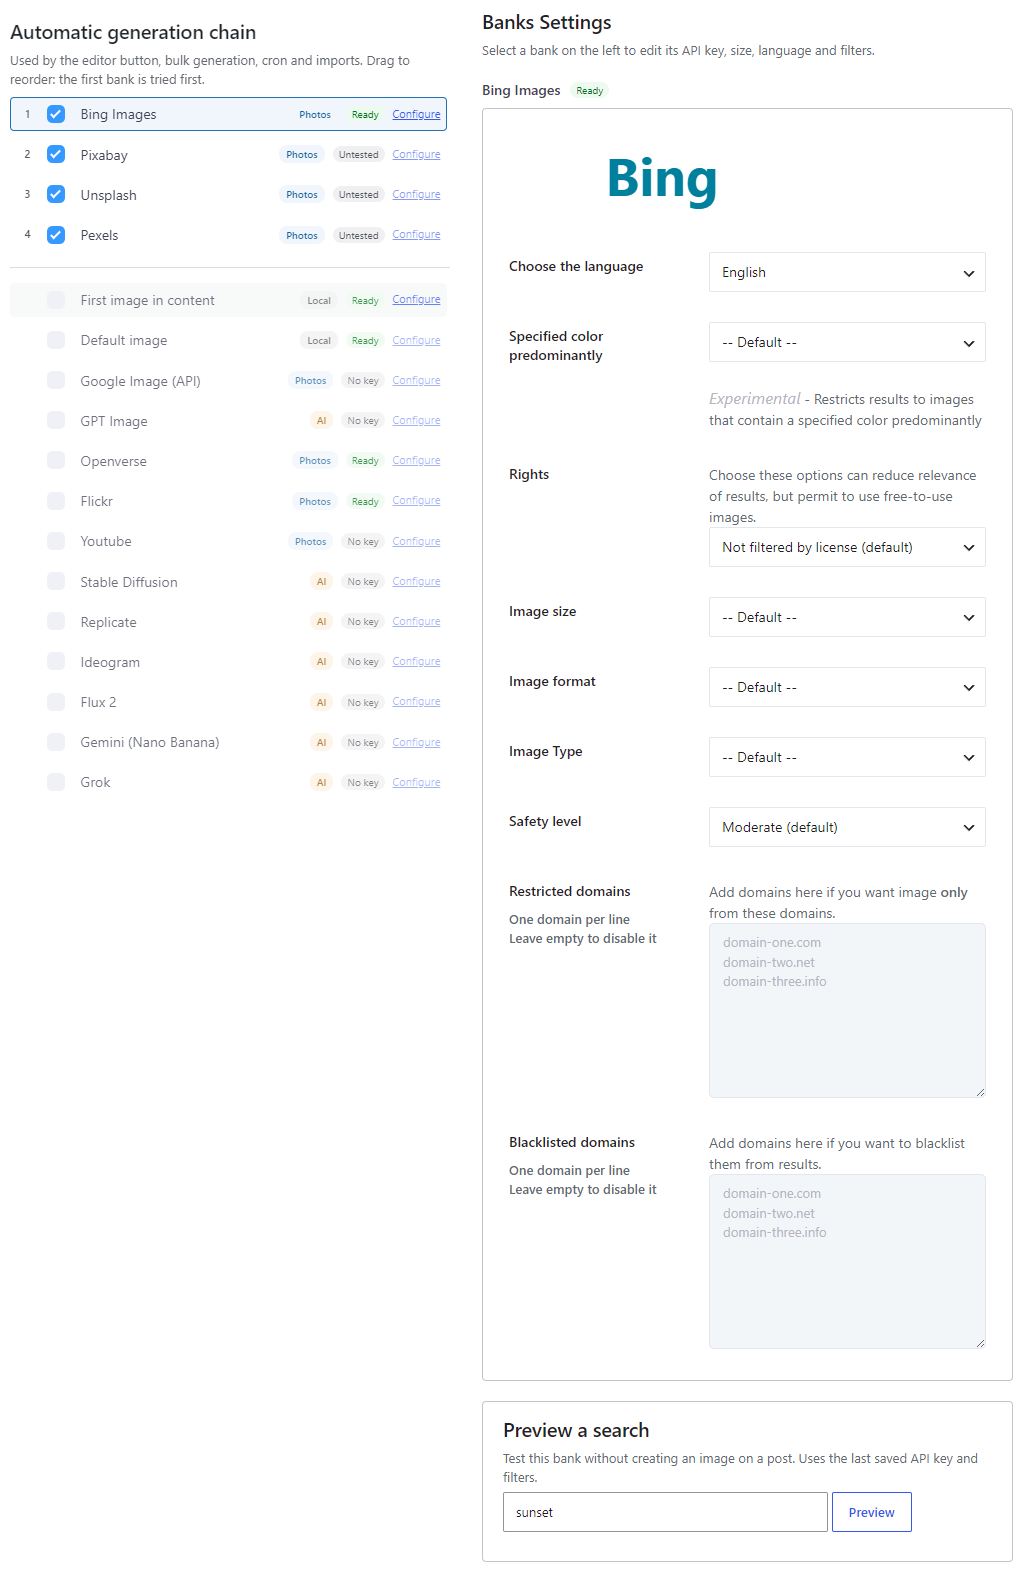This screenshot has height=1571, width=1023.
Task: Uncheck the Pexels checkbox
Action: click(56, 235)
